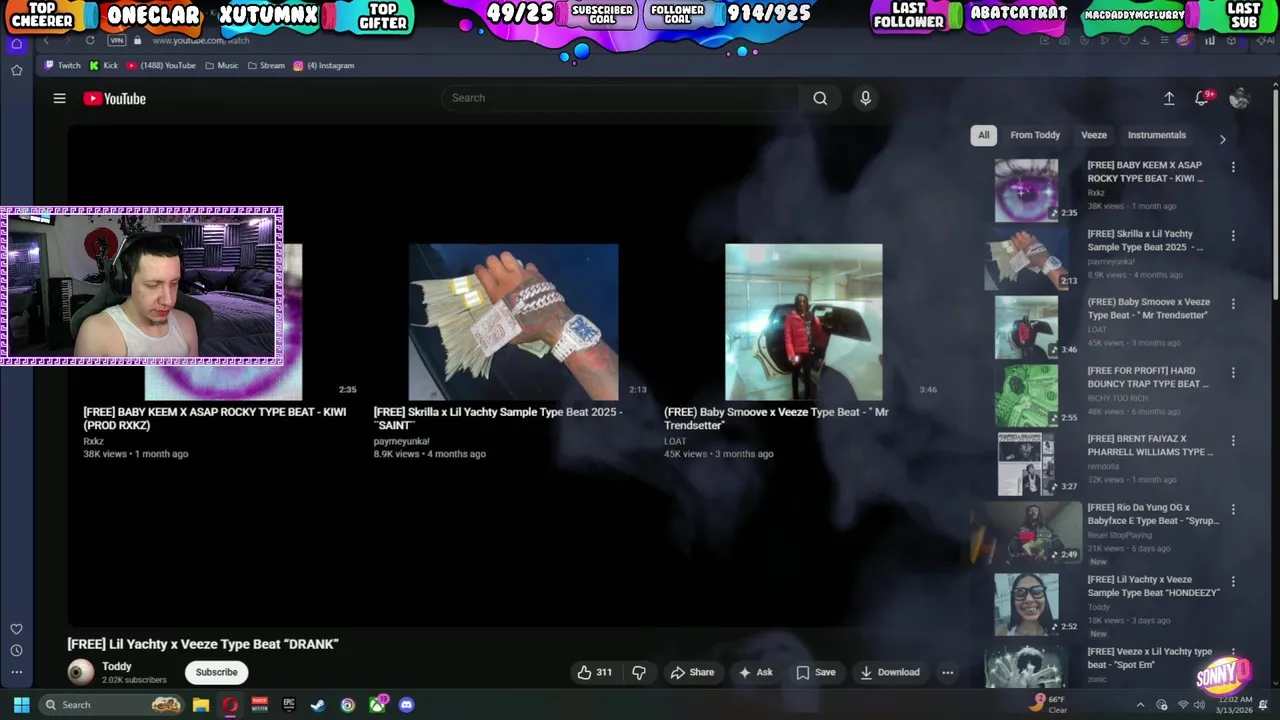
Task: Go to the YouTube home logo
Action: click(115, 98)
